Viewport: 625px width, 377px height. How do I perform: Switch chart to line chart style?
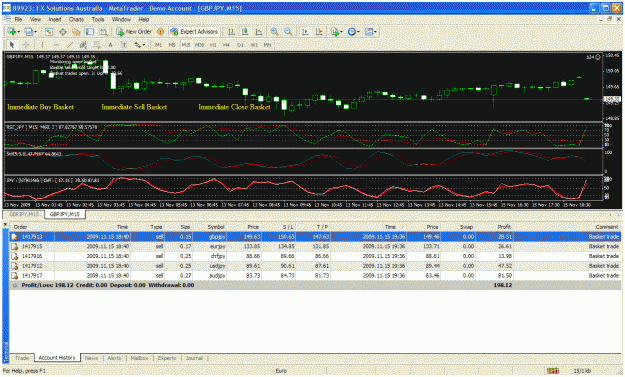259,31
